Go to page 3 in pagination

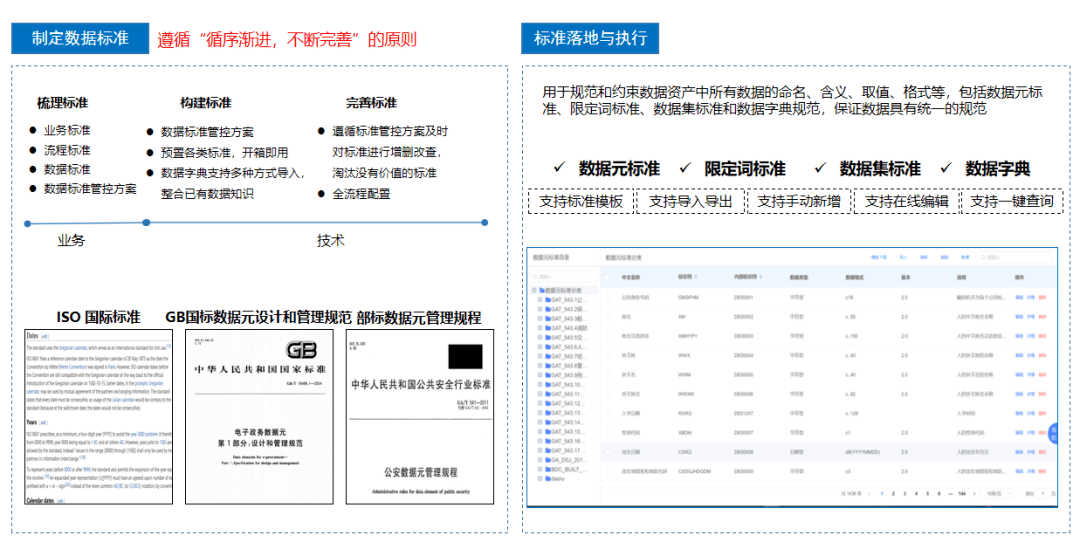click(x=903, y=493)
